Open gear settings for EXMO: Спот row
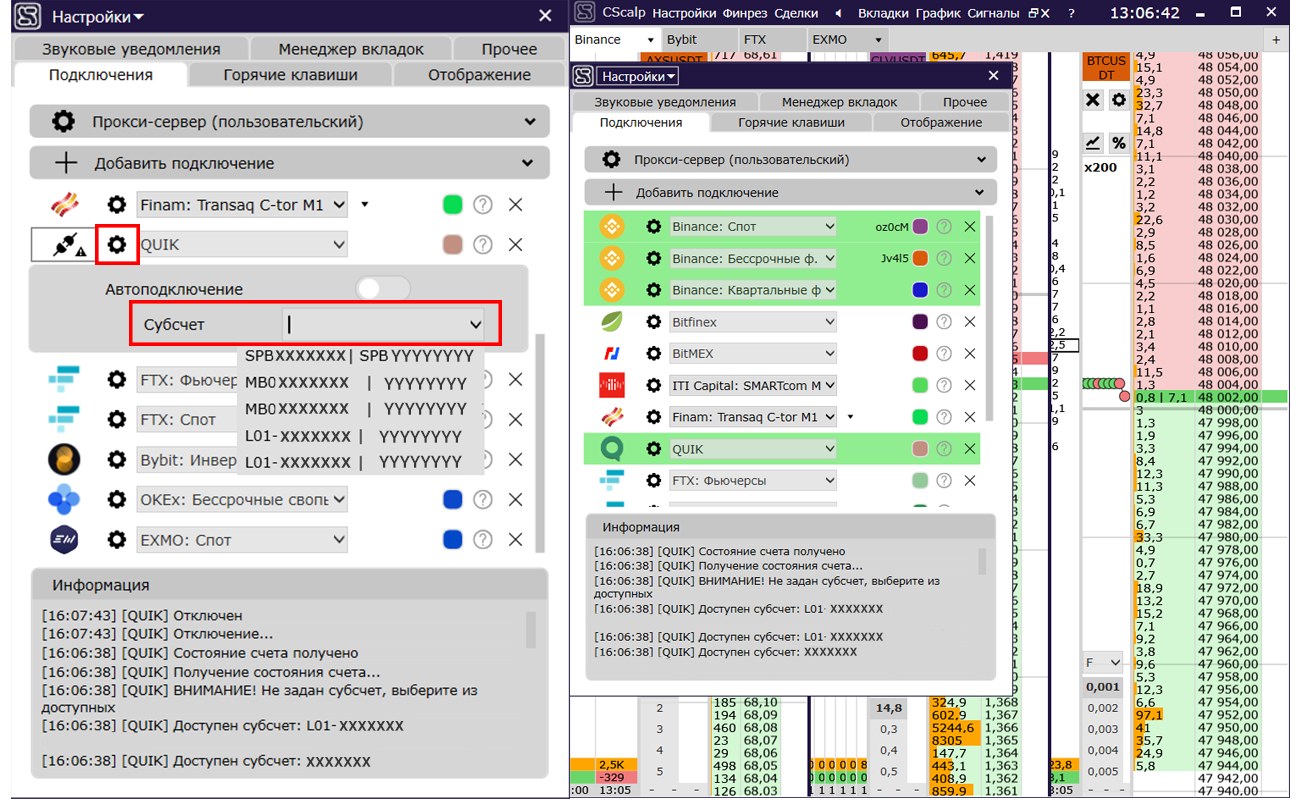The width and height of the screenshot is (1300, 800). 117,540
